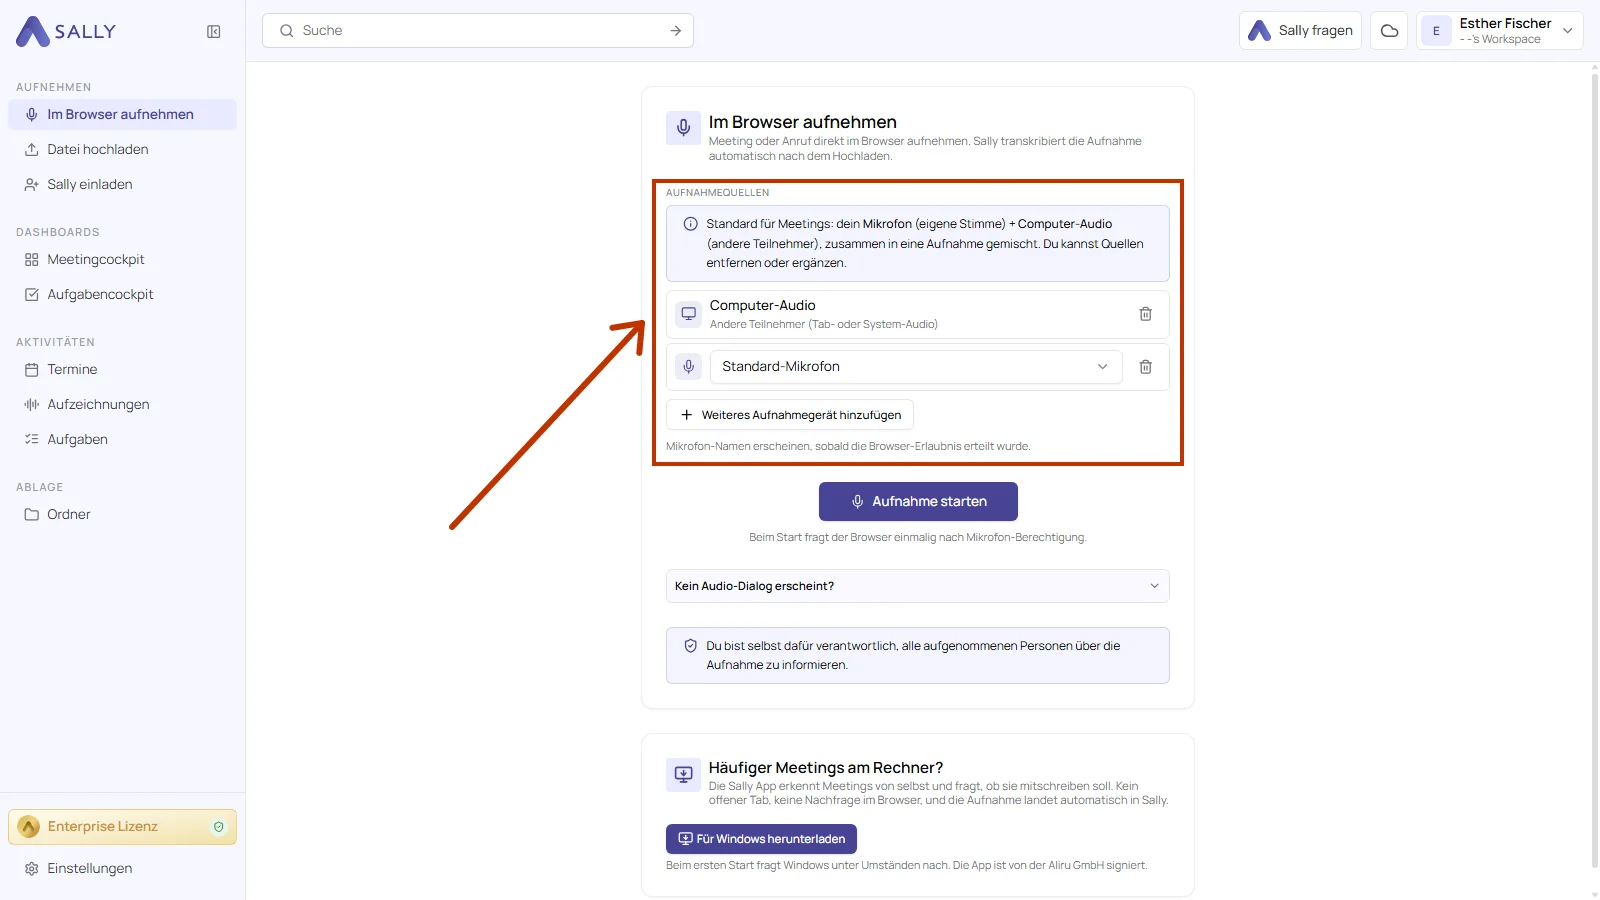
Task: Click Sally fragen button
Action: click(1300, 31)
